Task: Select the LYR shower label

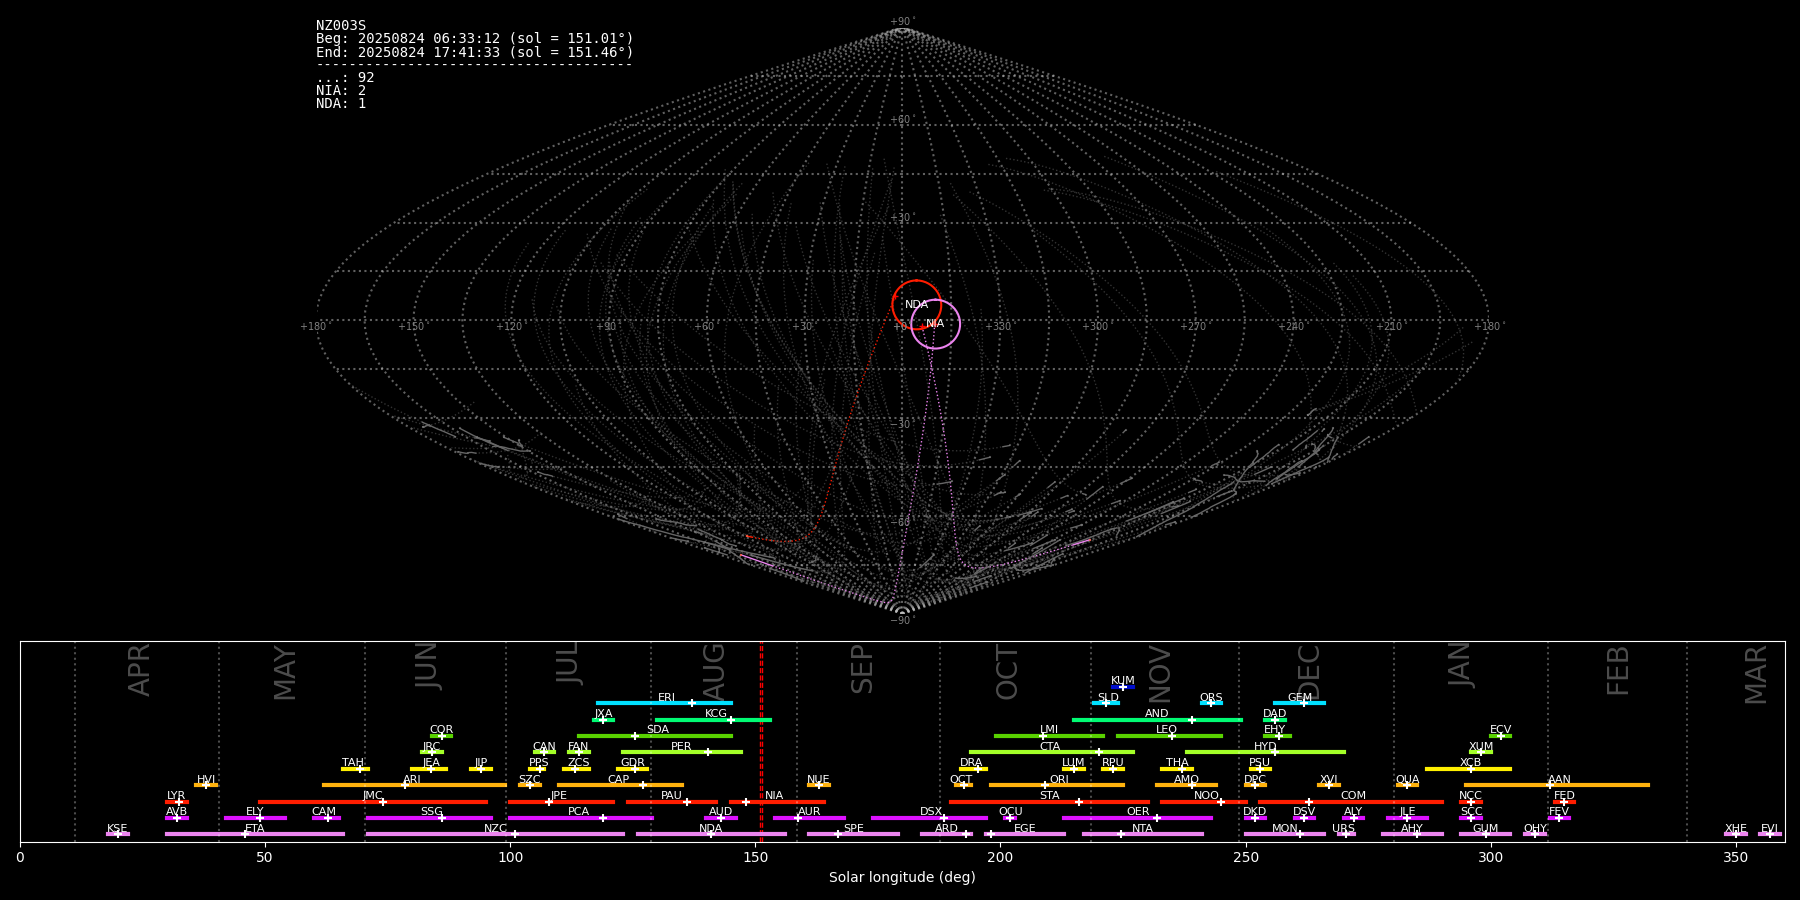Action: [x=176, y=796]
